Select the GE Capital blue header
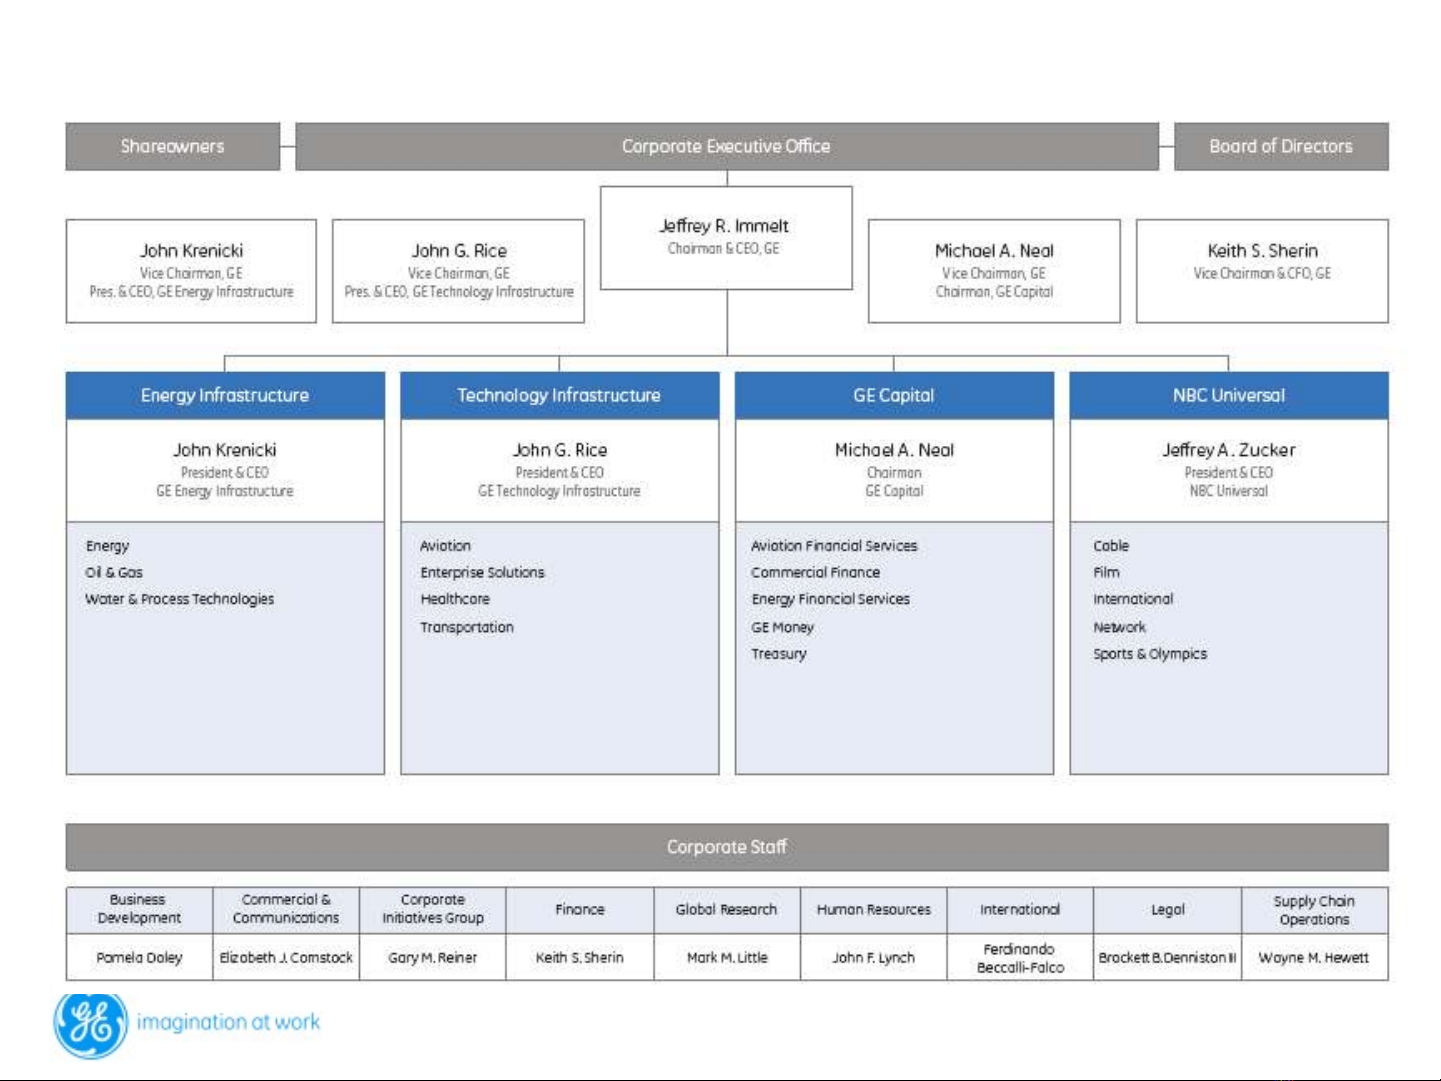 click(894, 395)
